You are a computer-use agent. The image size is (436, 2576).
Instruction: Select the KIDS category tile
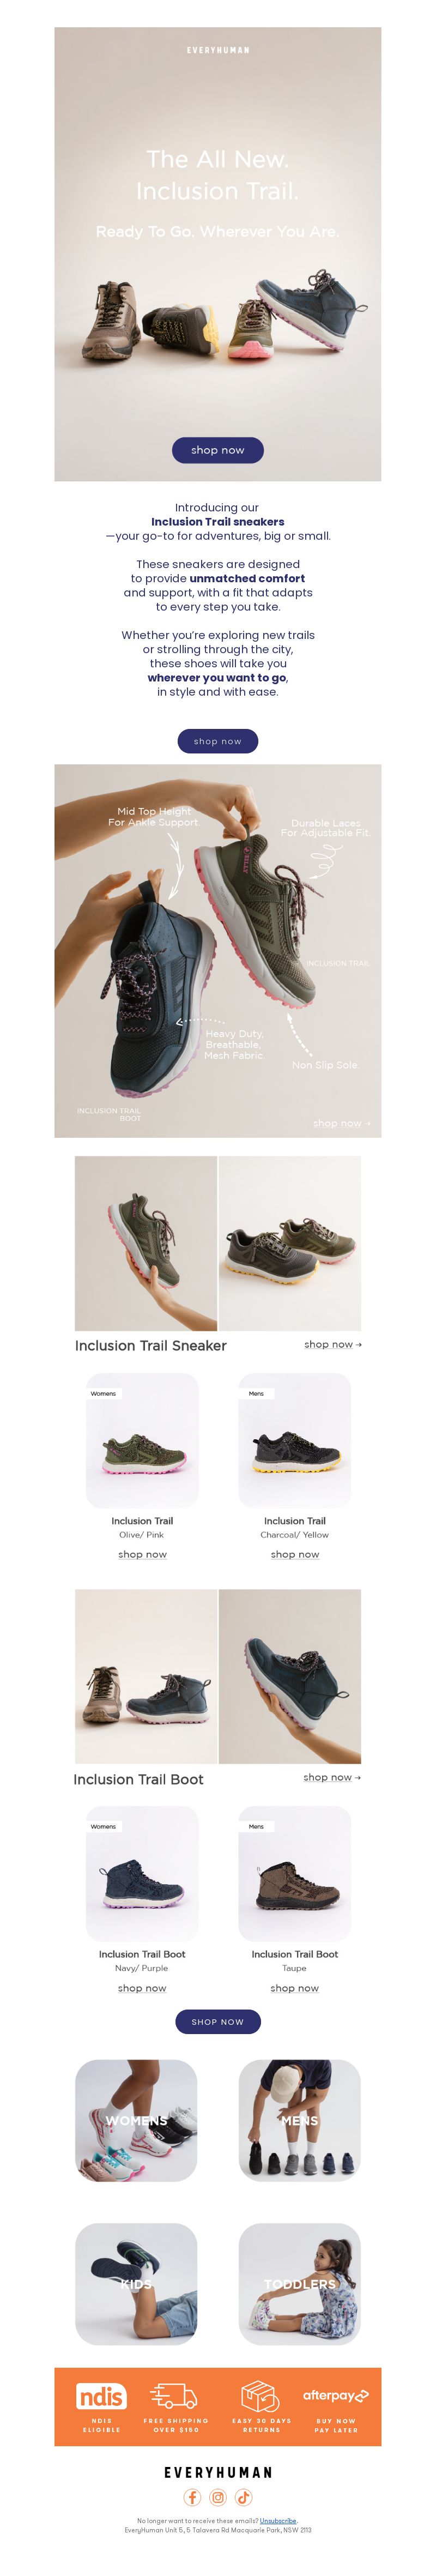[136, 2284]
